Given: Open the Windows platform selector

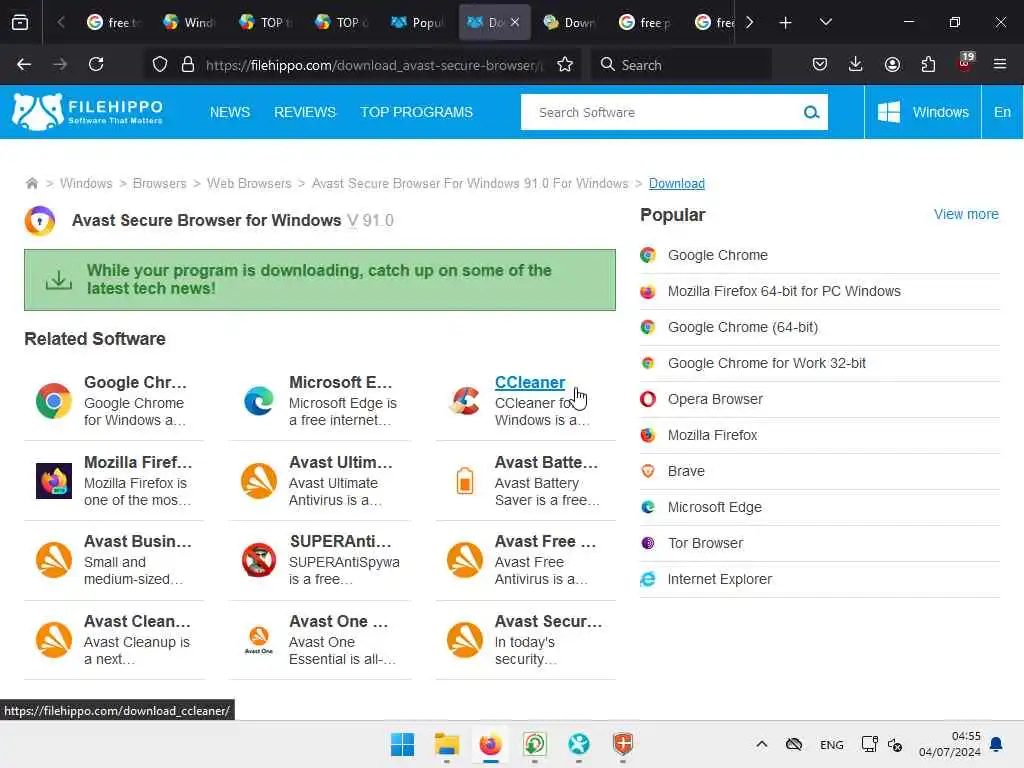Looking at the screenshot, I should [x=923, y=112].
